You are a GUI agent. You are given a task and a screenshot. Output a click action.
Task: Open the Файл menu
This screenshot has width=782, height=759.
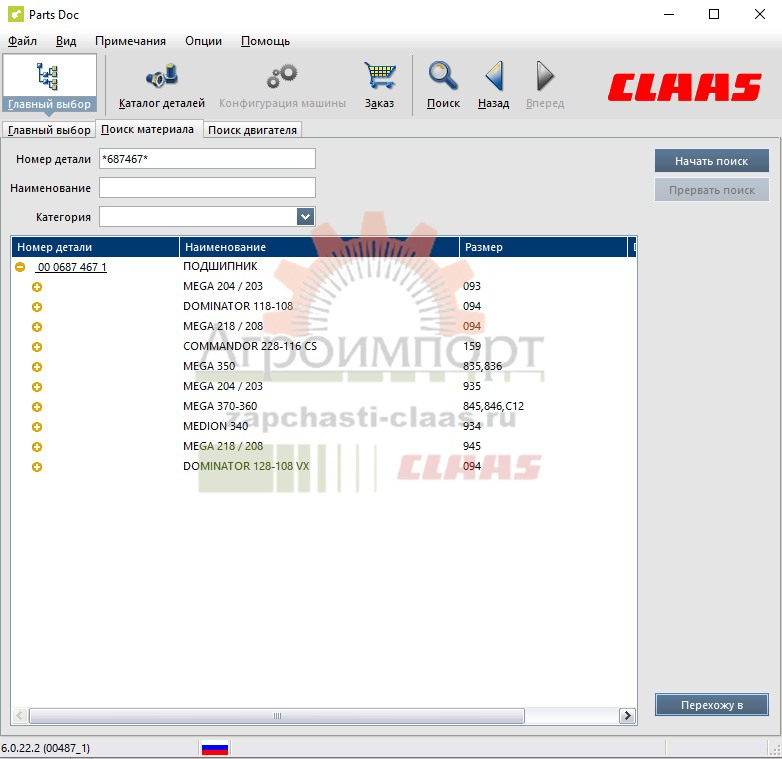click(22, 41)
